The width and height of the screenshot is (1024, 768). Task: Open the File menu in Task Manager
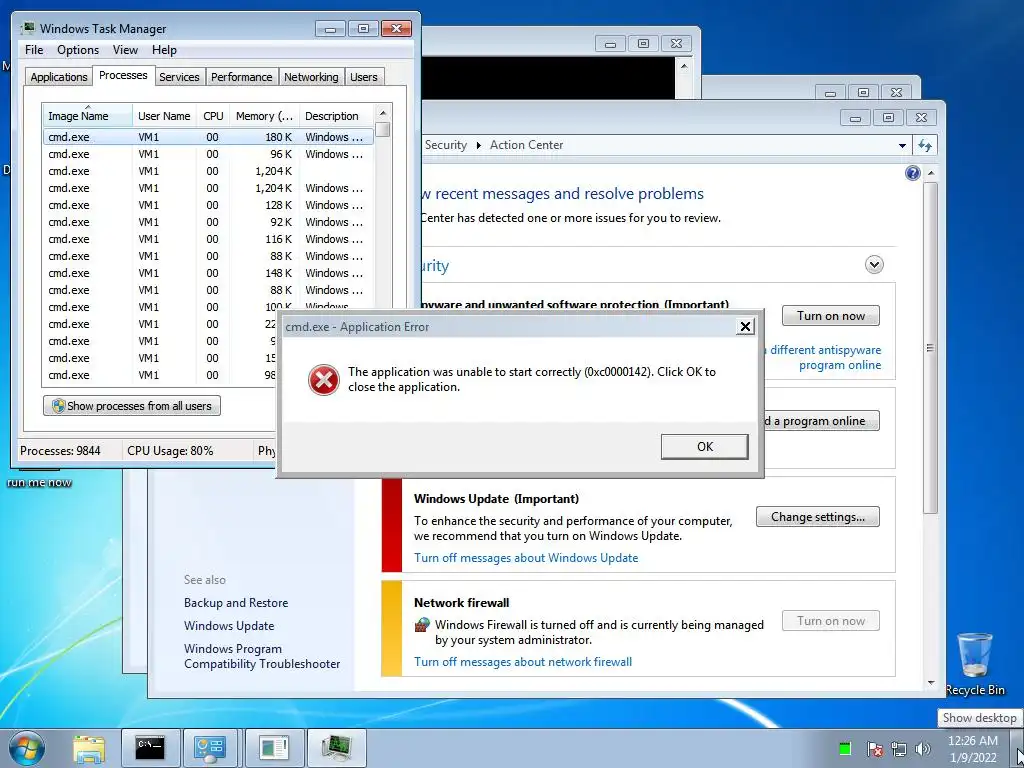click(x=34, y=50)
